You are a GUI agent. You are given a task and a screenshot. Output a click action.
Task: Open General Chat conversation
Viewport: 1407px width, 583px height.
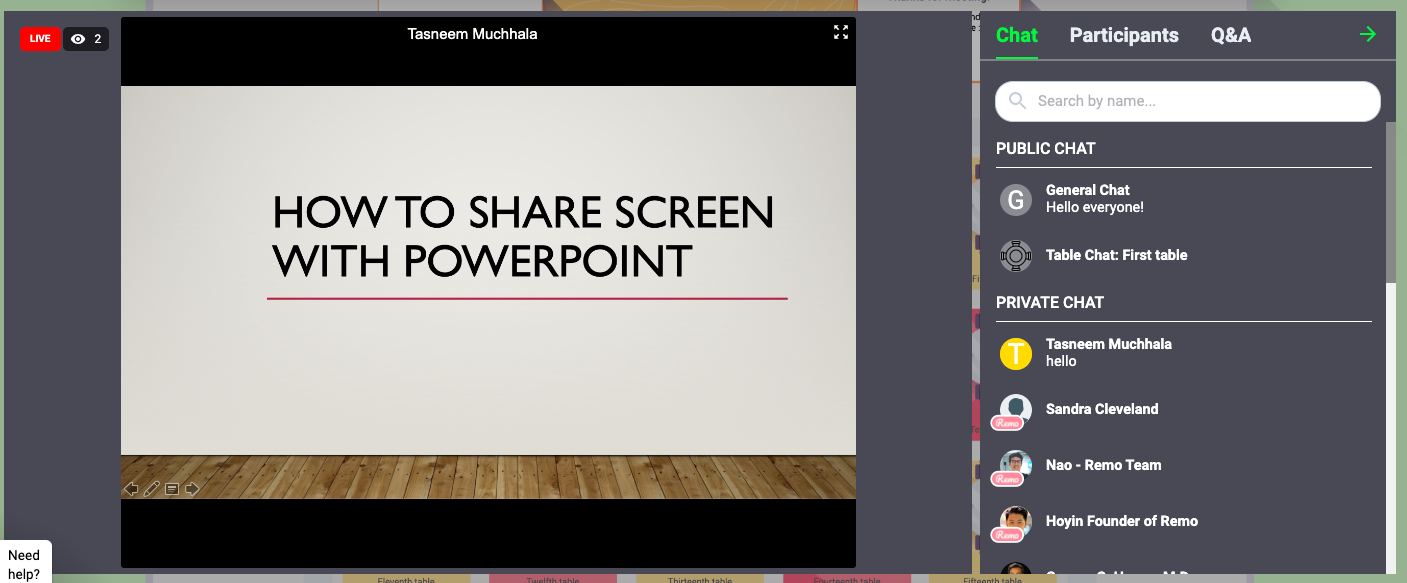(x=1184, y=199)
